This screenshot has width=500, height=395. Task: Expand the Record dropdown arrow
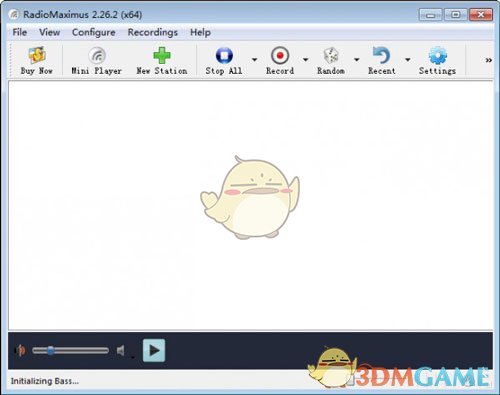tap(305, 60)
